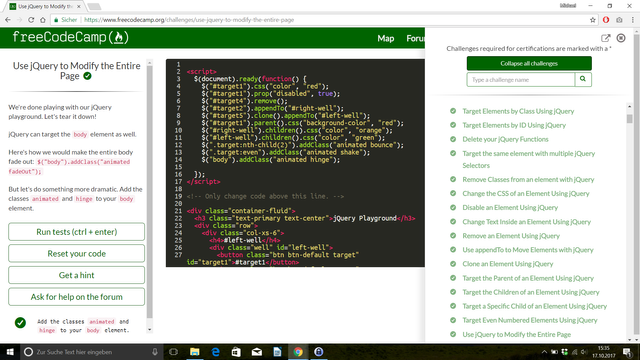Screen dimensions: 640x360
Task: Open Disable an Element Using jQuery
Action: pyautogui.click(x=510, y=207)
